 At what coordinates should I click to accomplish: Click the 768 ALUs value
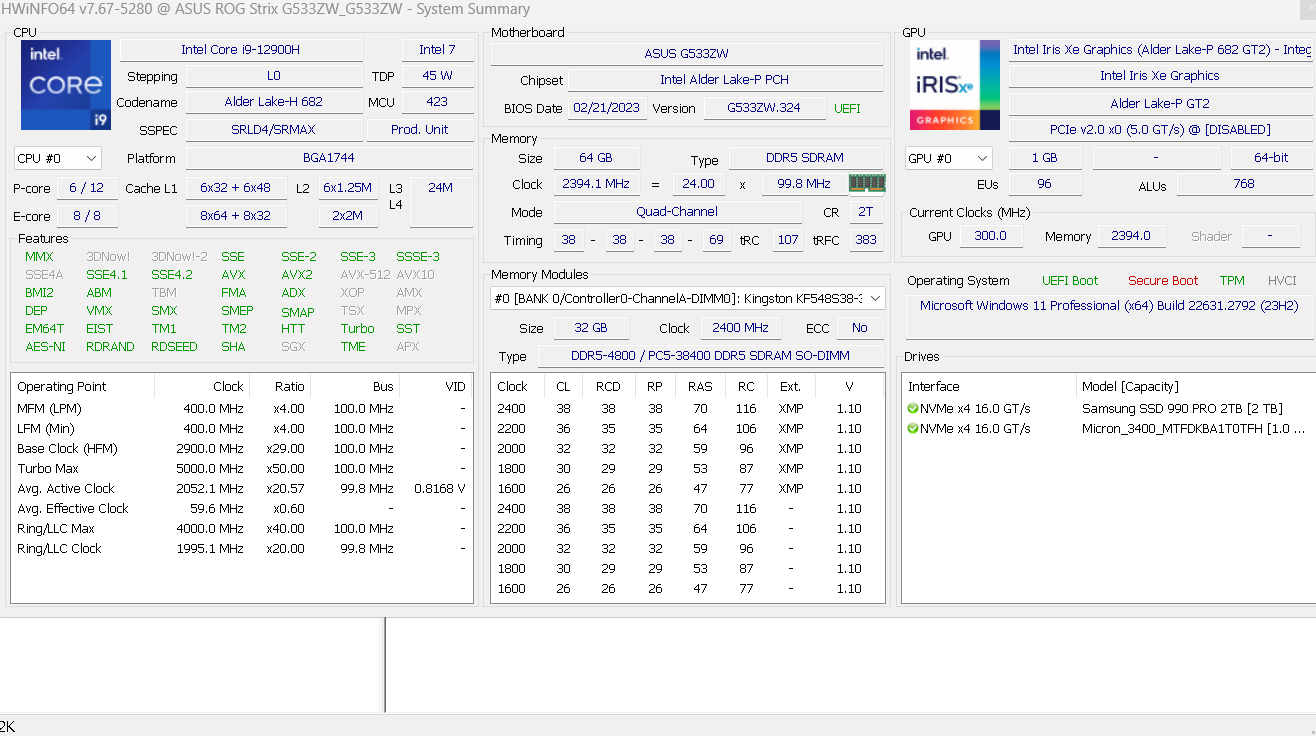point(1244,184)
